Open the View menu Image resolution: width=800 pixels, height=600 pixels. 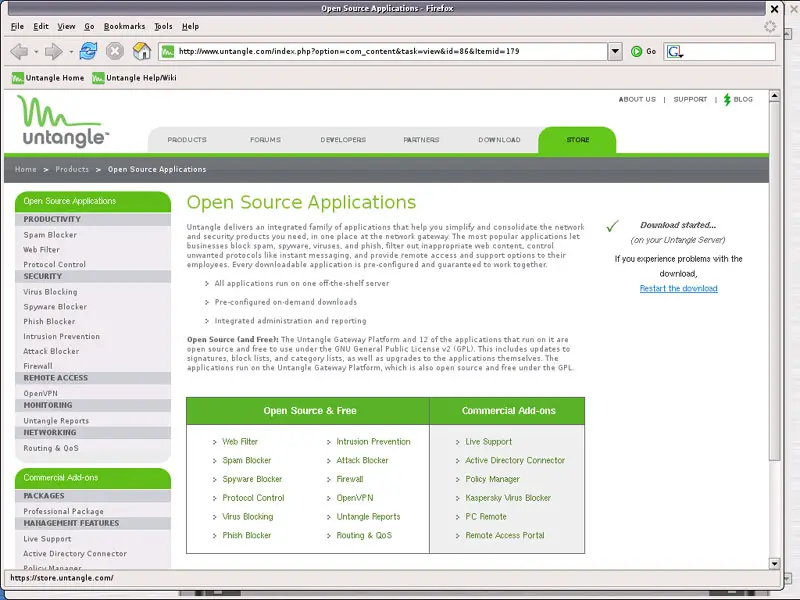pyautogui.click(x=66, y=27)
